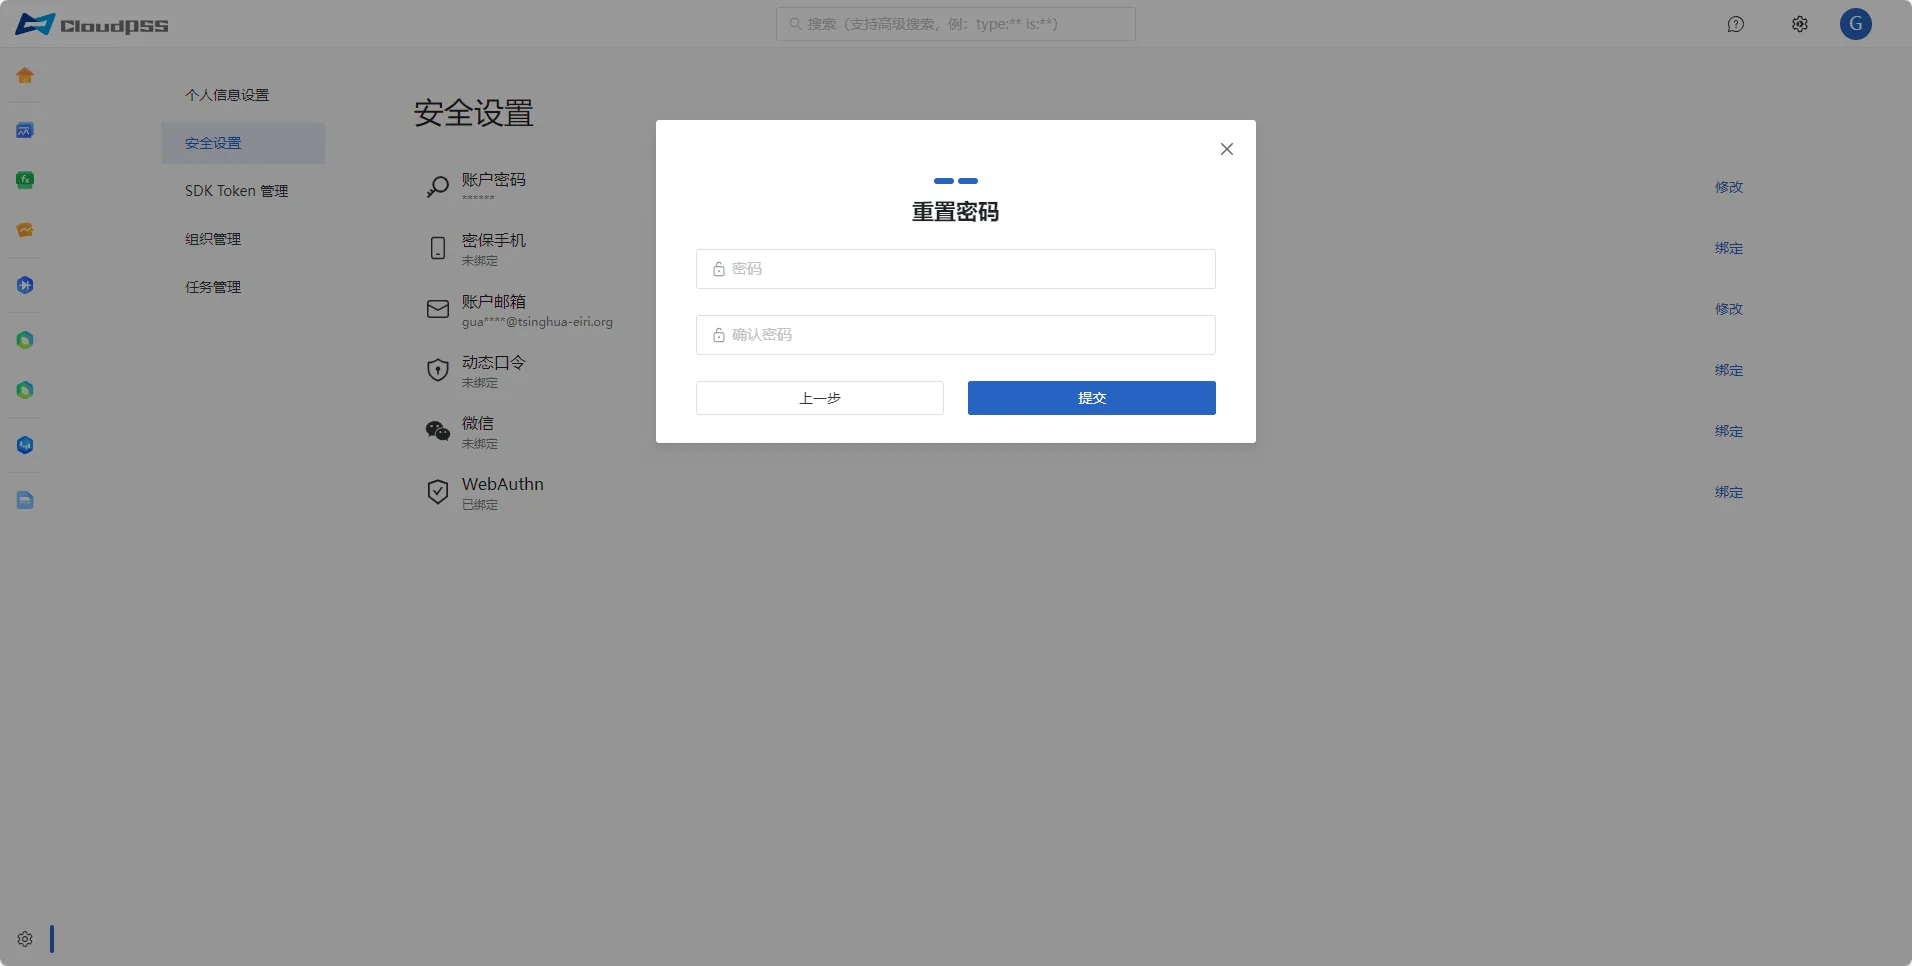
Task: Click 绑定 link for 微信
Action: coord(1729,431)
